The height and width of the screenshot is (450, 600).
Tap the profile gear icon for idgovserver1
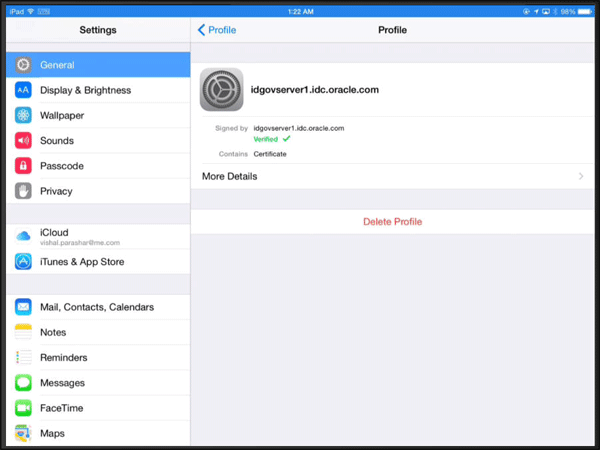222,90
